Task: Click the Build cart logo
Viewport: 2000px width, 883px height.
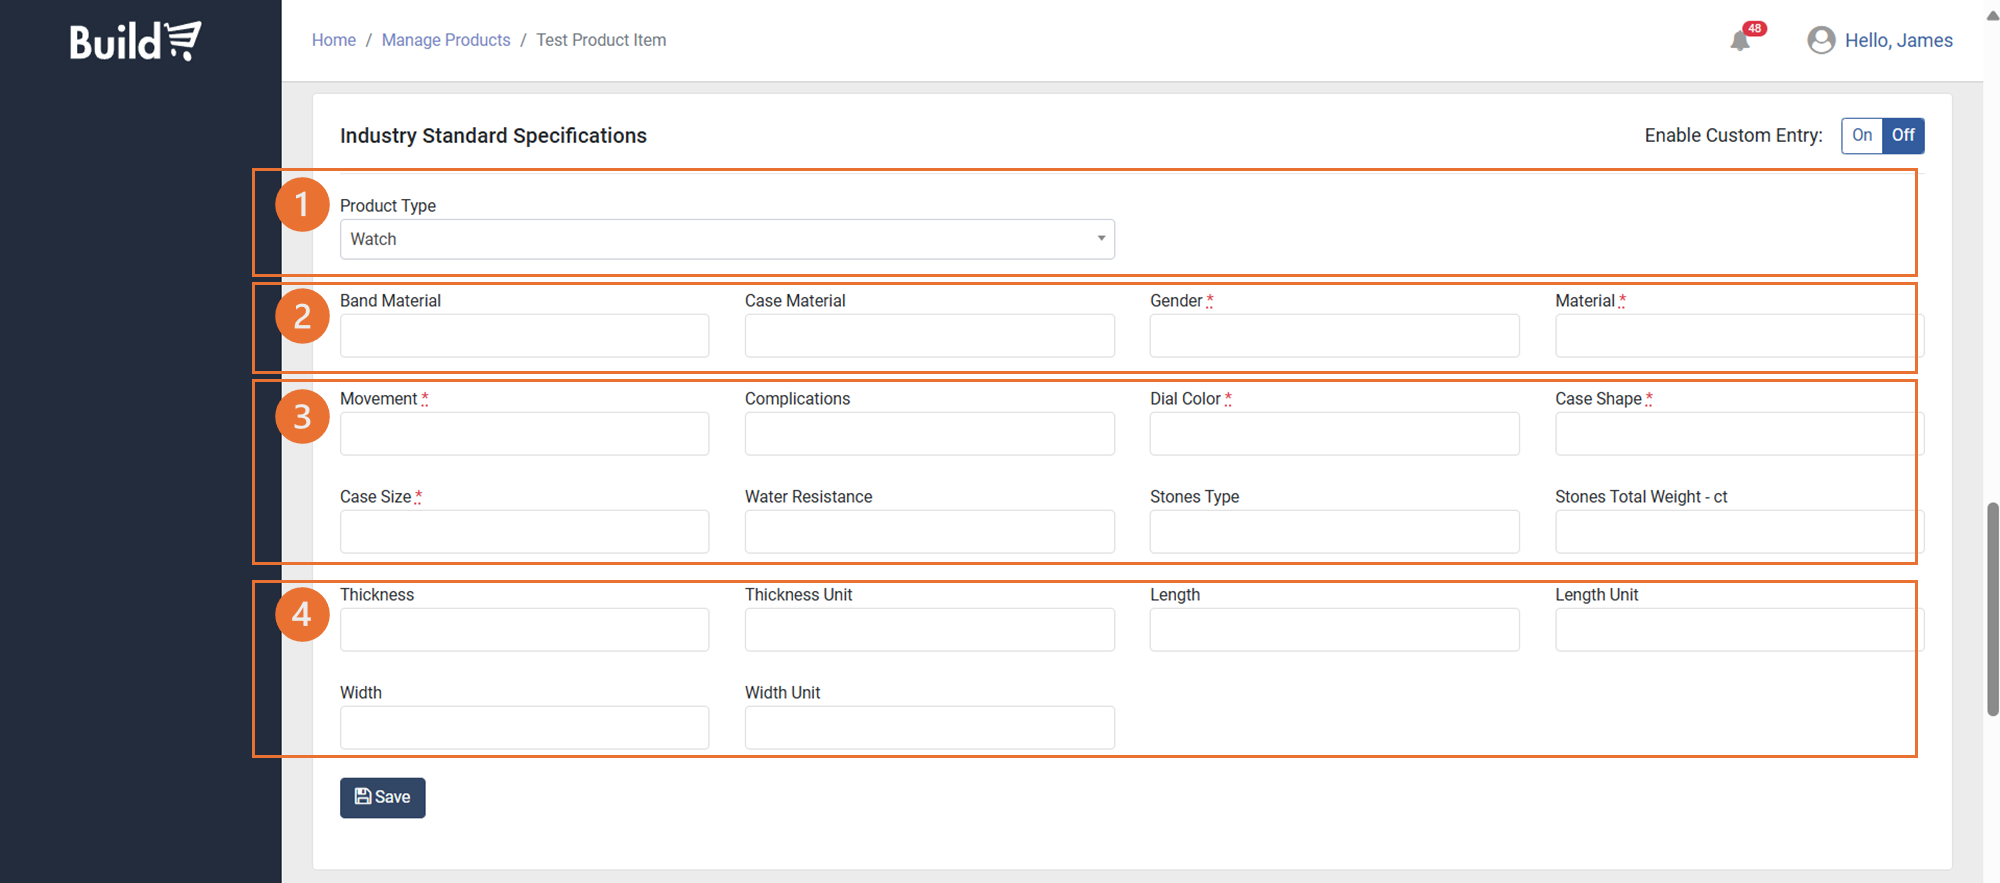Action: 135,41
